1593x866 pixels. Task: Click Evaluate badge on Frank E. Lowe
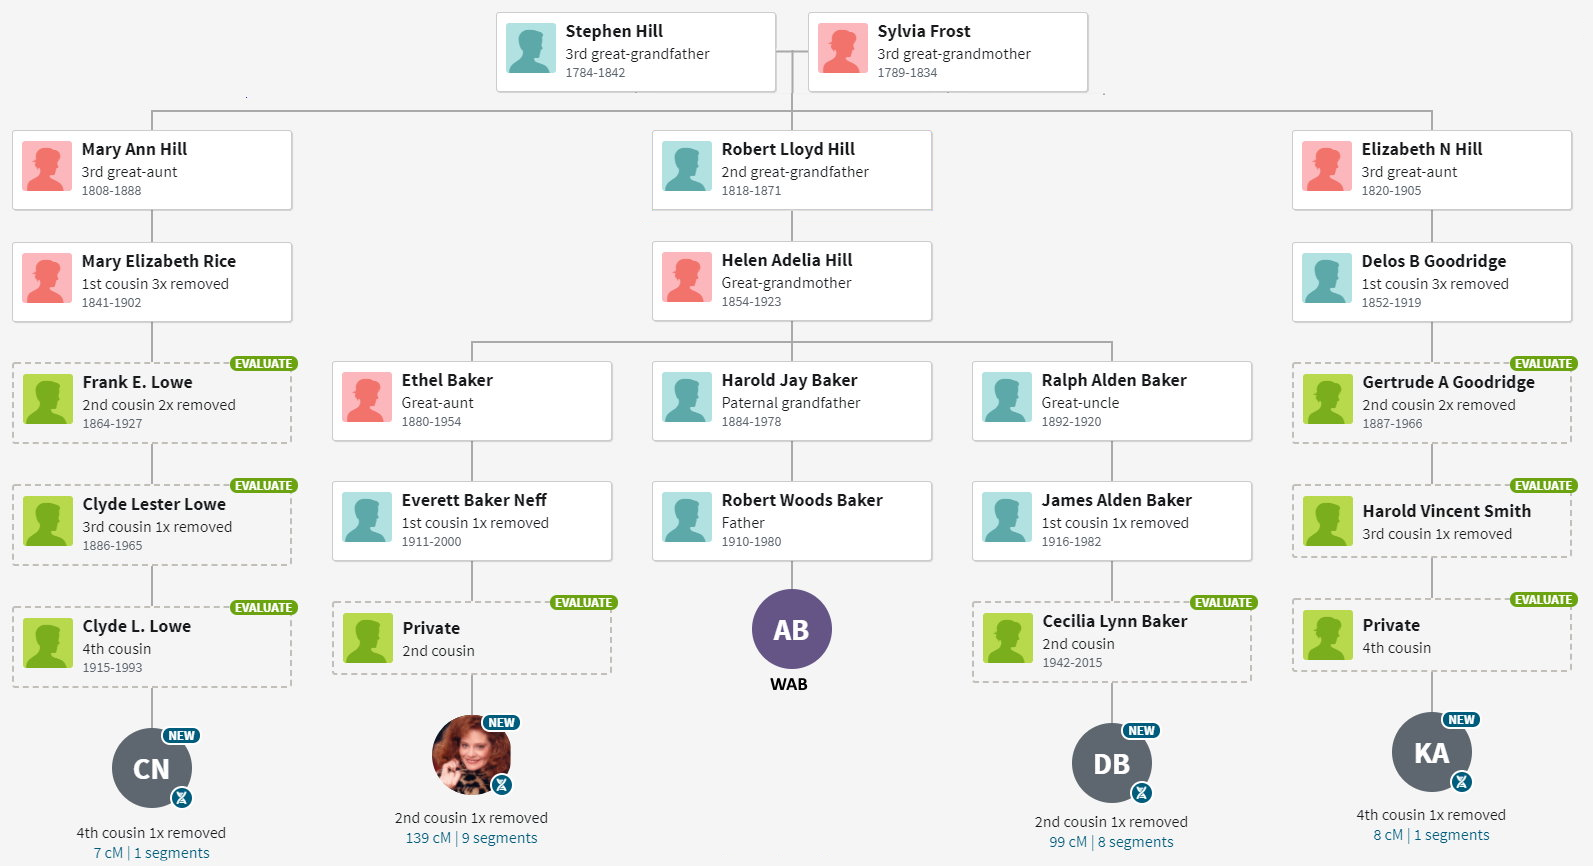pyautogui.click(x=264, y=363)
